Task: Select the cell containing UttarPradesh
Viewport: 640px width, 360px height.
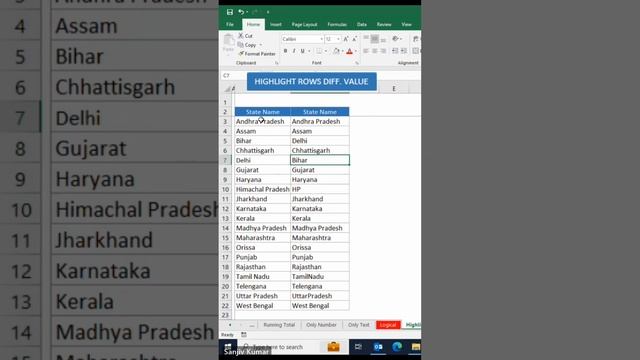Action: [x=320, y=296]
